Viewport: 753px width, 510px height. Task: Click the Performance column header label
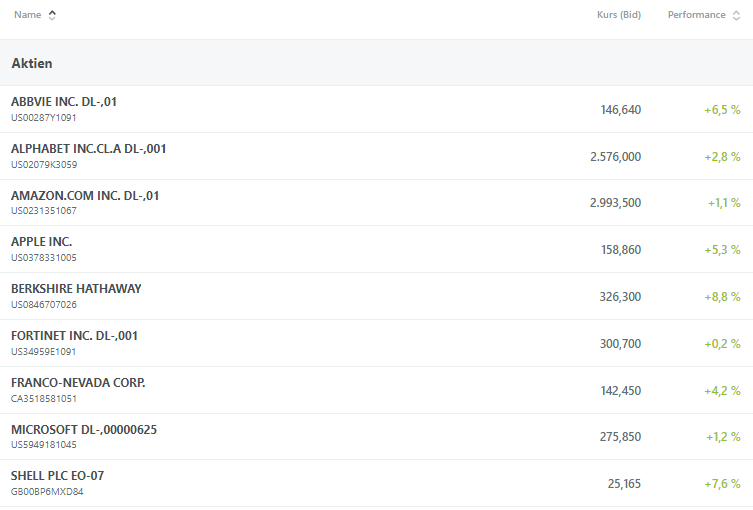[x=696, y=15]
